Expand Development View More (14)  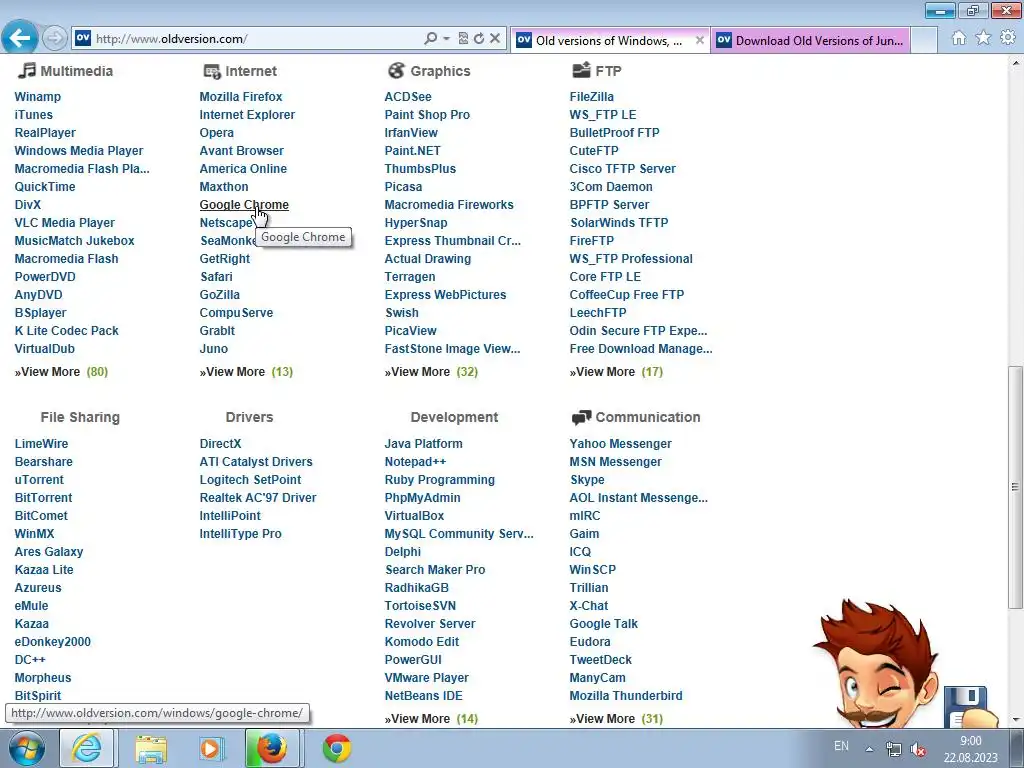(431, 718)
